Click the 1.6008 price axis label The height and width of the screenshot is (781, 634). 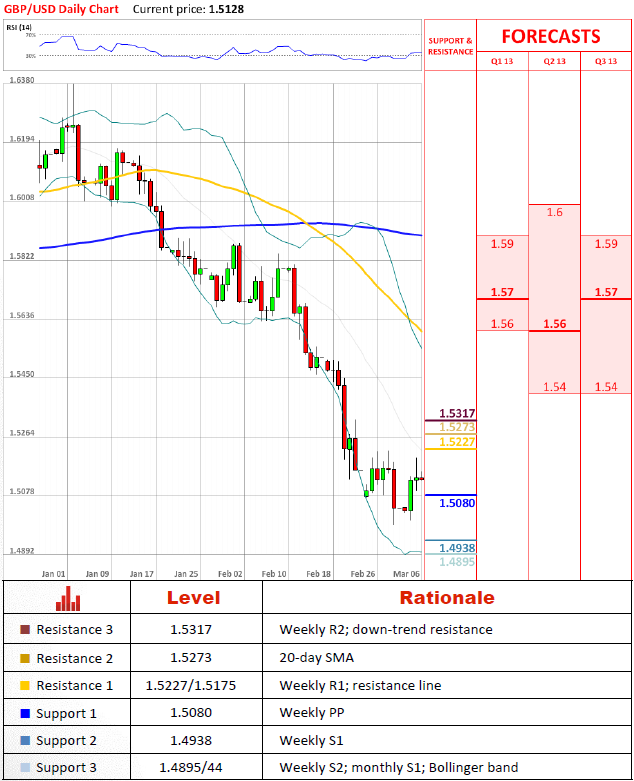click(22, 197)
